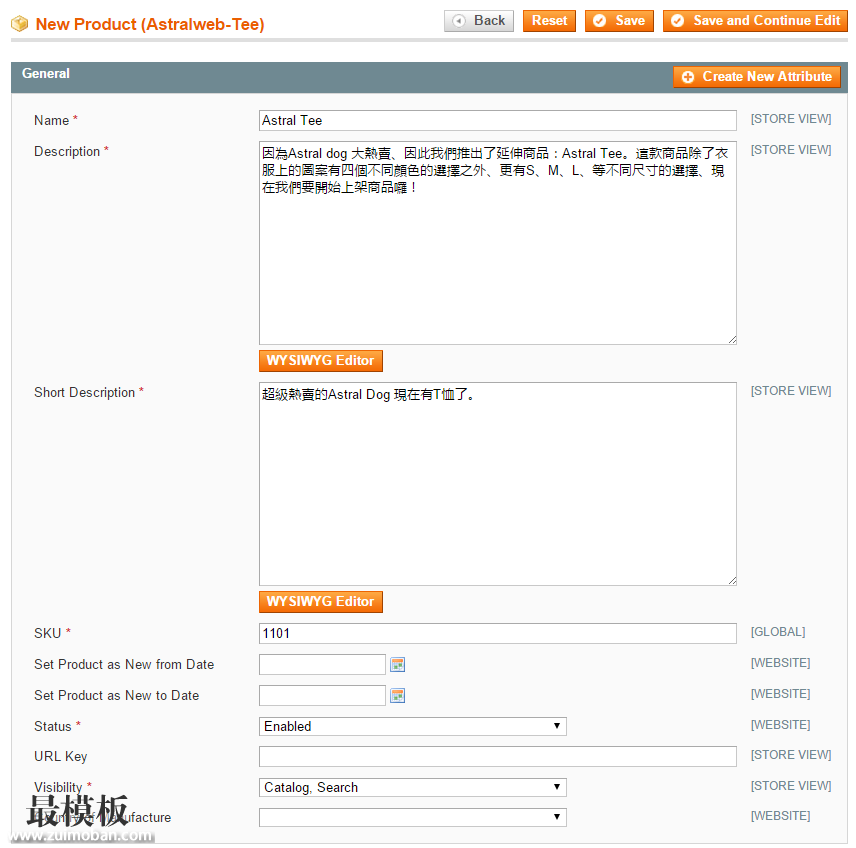Focus the Name field

[x=498, y=121]
